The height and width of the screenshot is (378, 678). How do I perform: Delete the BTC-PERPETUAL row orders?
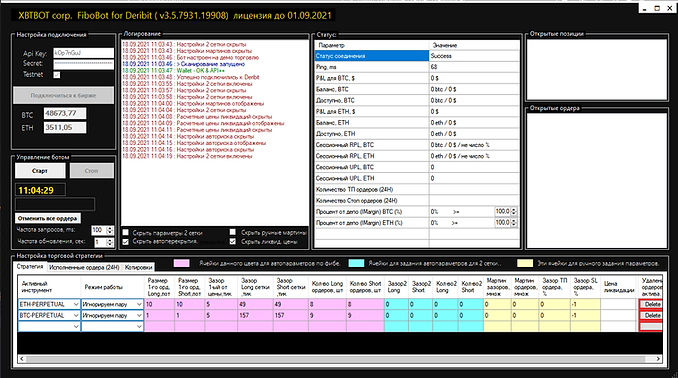pos(652,316)
